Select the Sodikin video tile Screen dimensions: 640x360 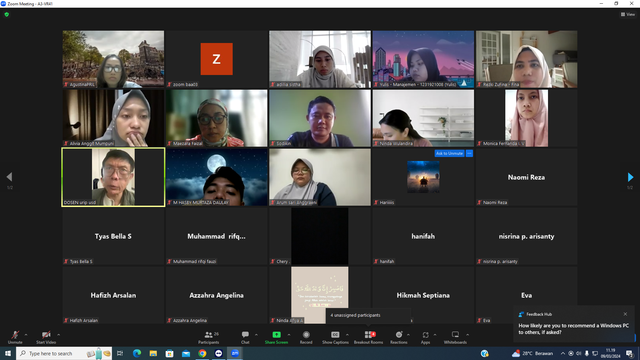coord(320,118)
